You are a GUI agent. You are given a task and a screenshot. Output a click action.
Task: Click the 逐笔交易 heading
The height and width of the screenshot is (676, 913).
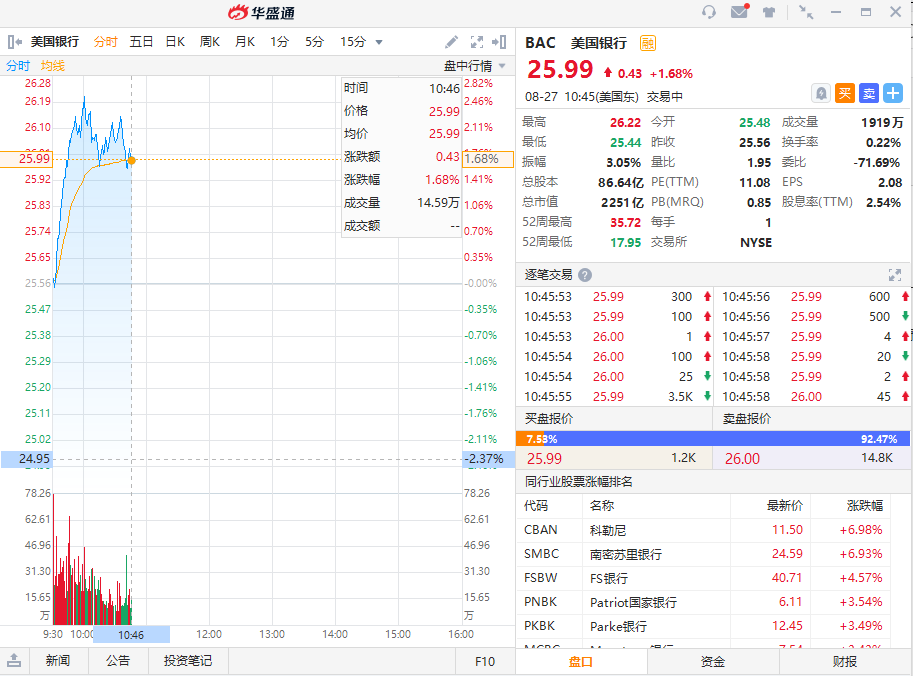coord(548,275)
